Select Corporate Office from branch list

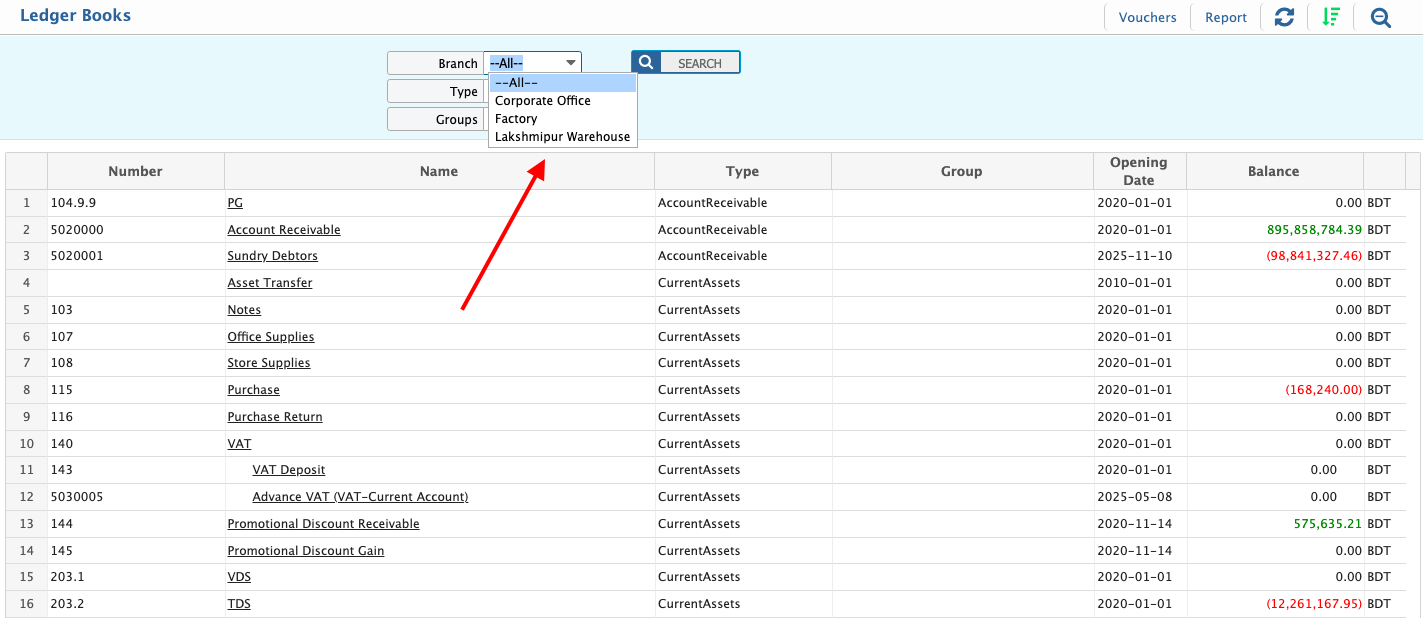coord(543,101)
